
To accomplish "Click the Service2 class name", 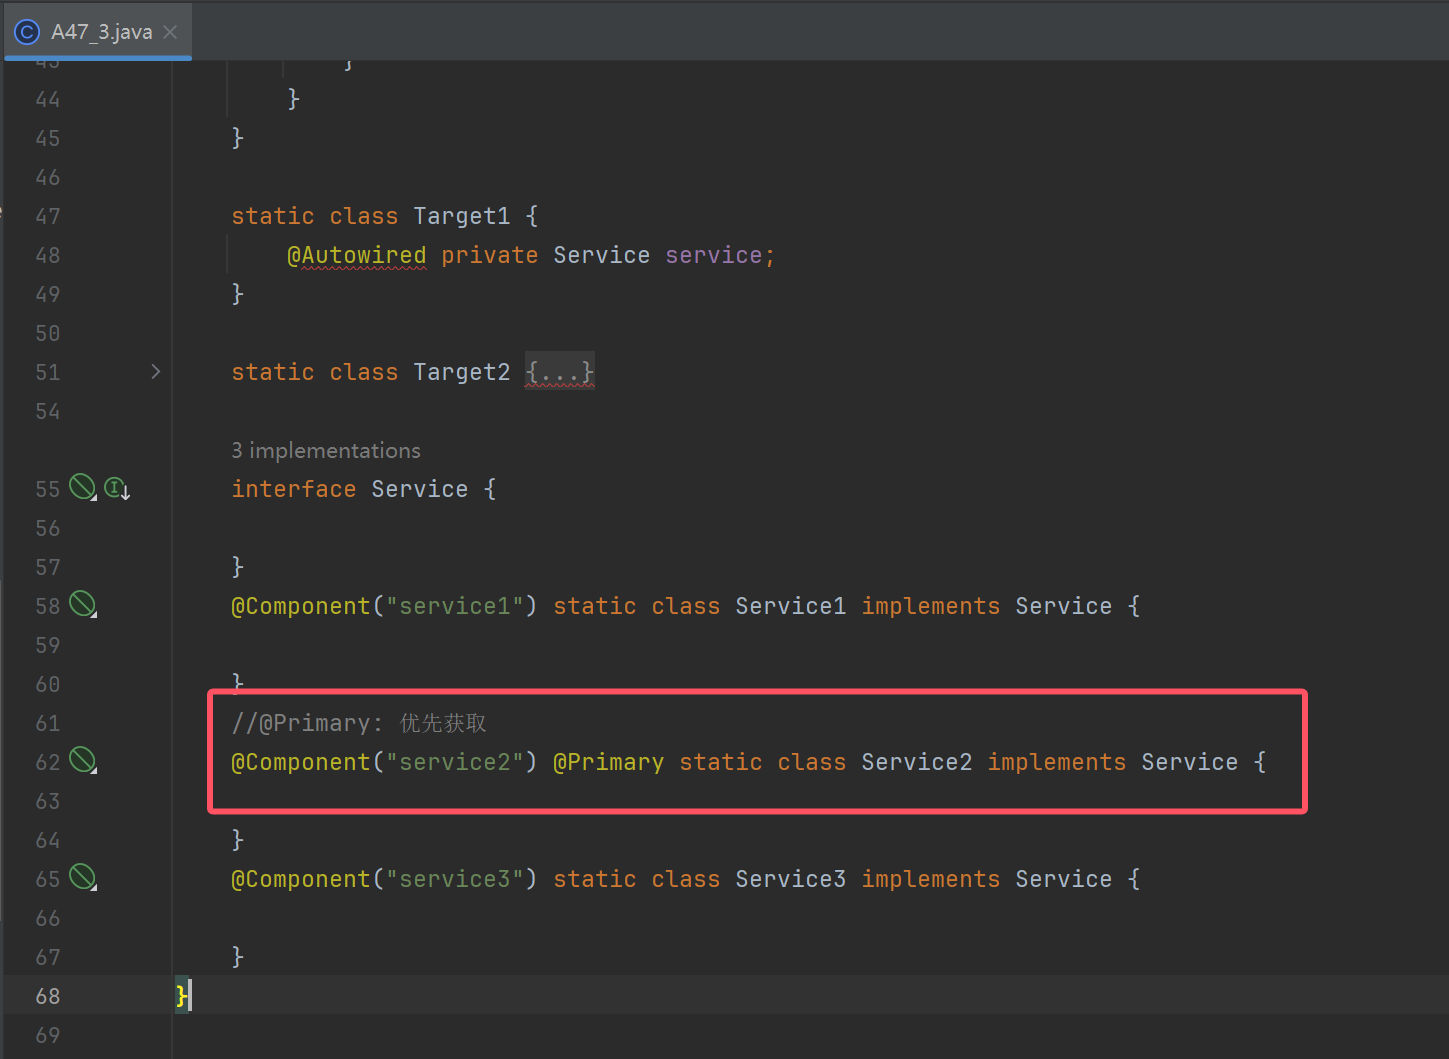I will click(917, 762).
